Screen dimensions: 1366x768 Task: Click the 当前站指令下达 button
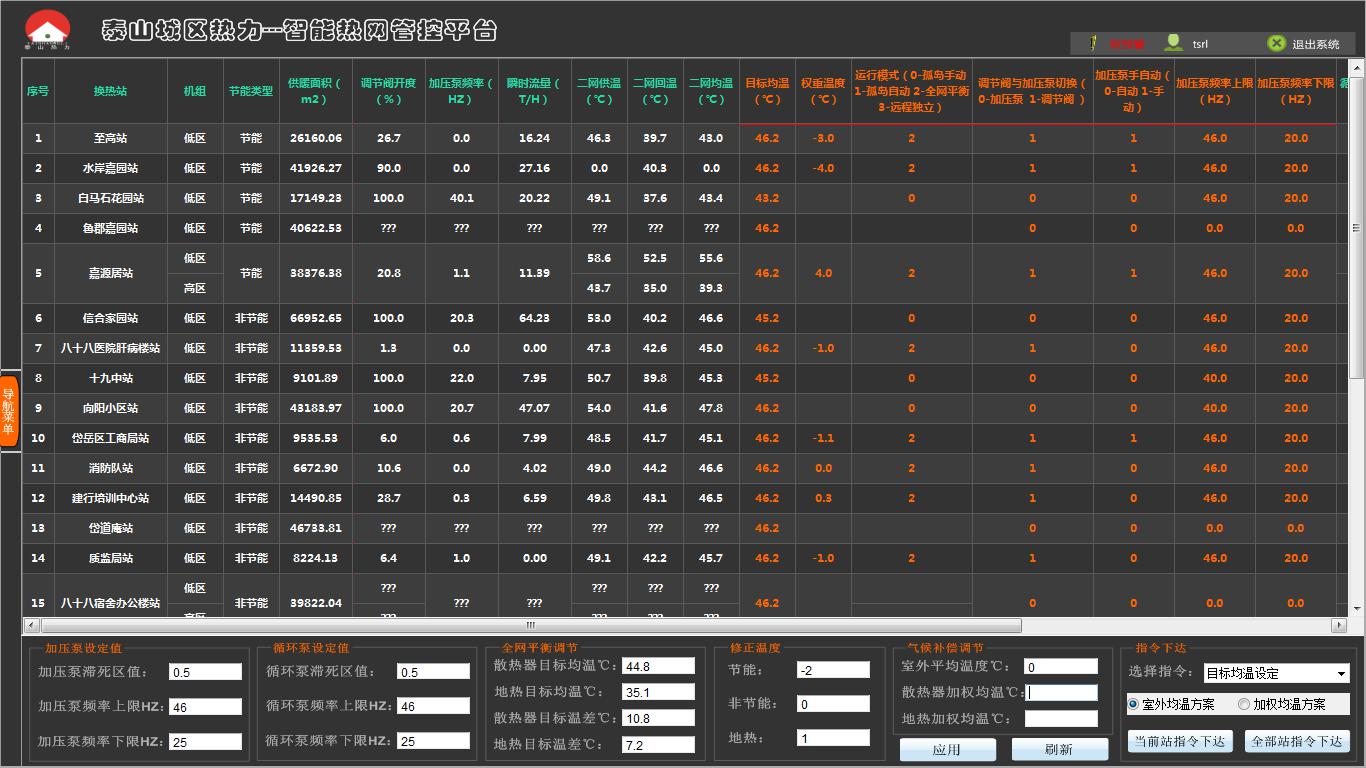click(1178, 741)
